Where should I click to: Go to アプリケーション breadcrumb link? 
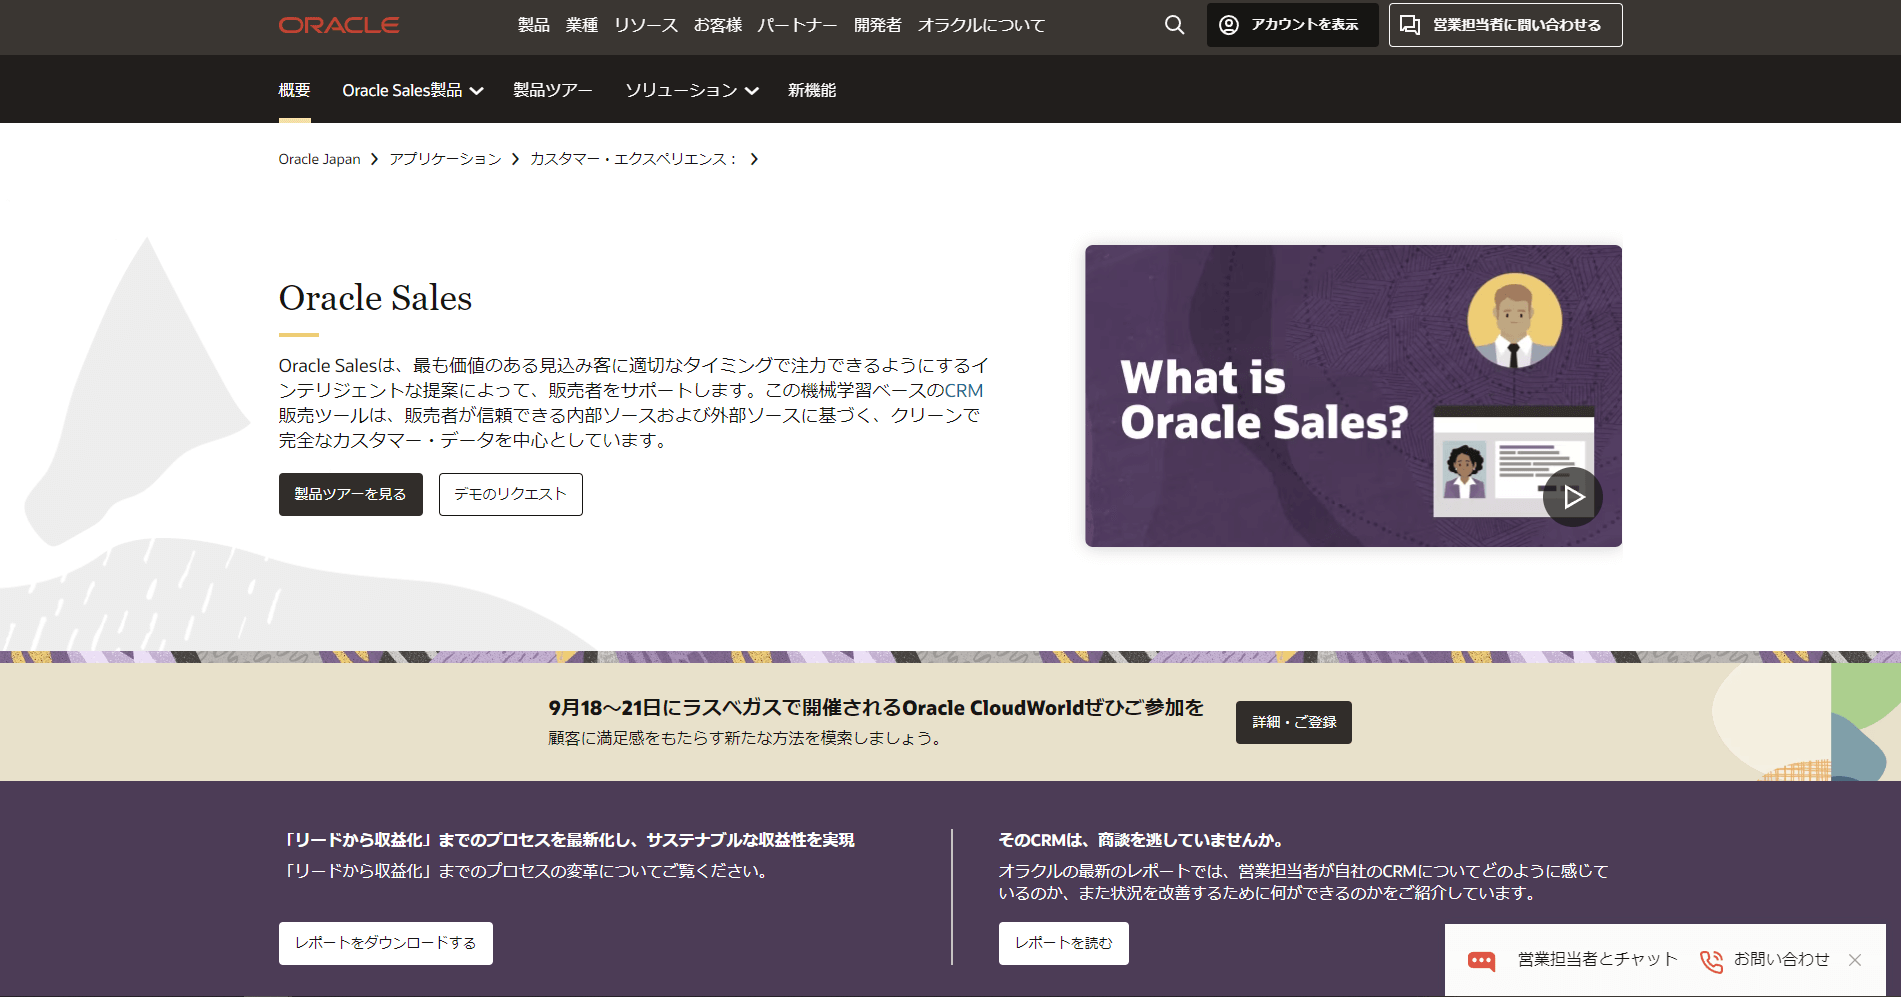(x=445, y=159)
